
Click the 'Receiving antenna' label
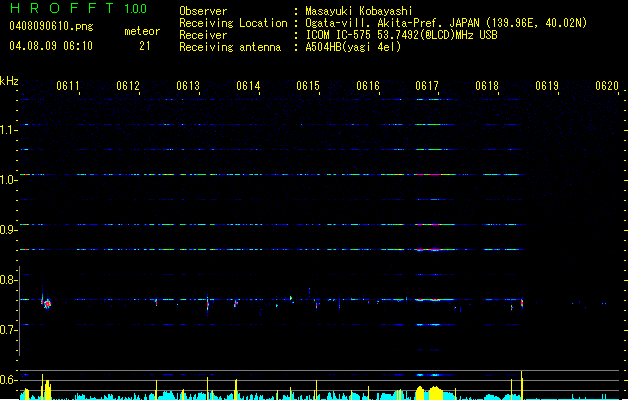pyautogui.click(x=230, y=47)
